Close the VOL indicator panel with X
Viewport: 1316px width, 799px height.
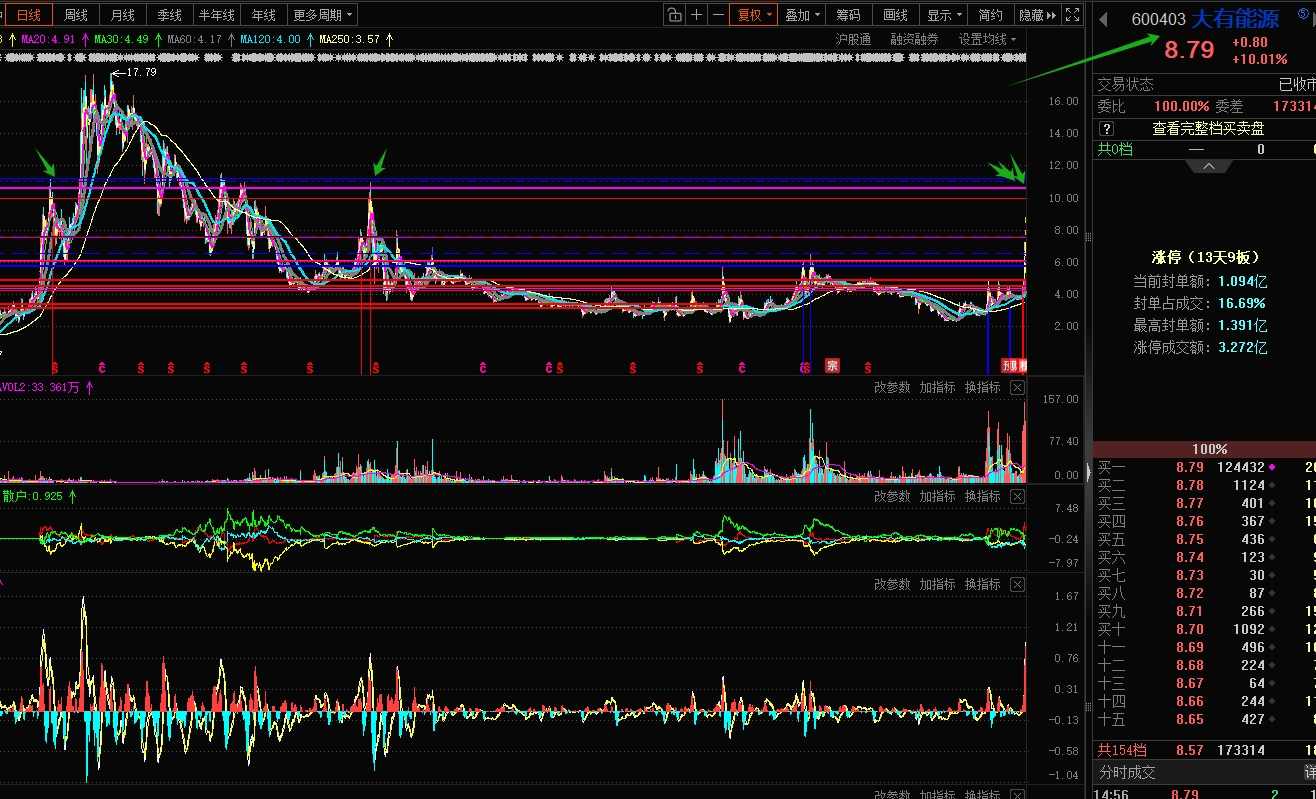pyautogui.click(x=1017, y=388)
